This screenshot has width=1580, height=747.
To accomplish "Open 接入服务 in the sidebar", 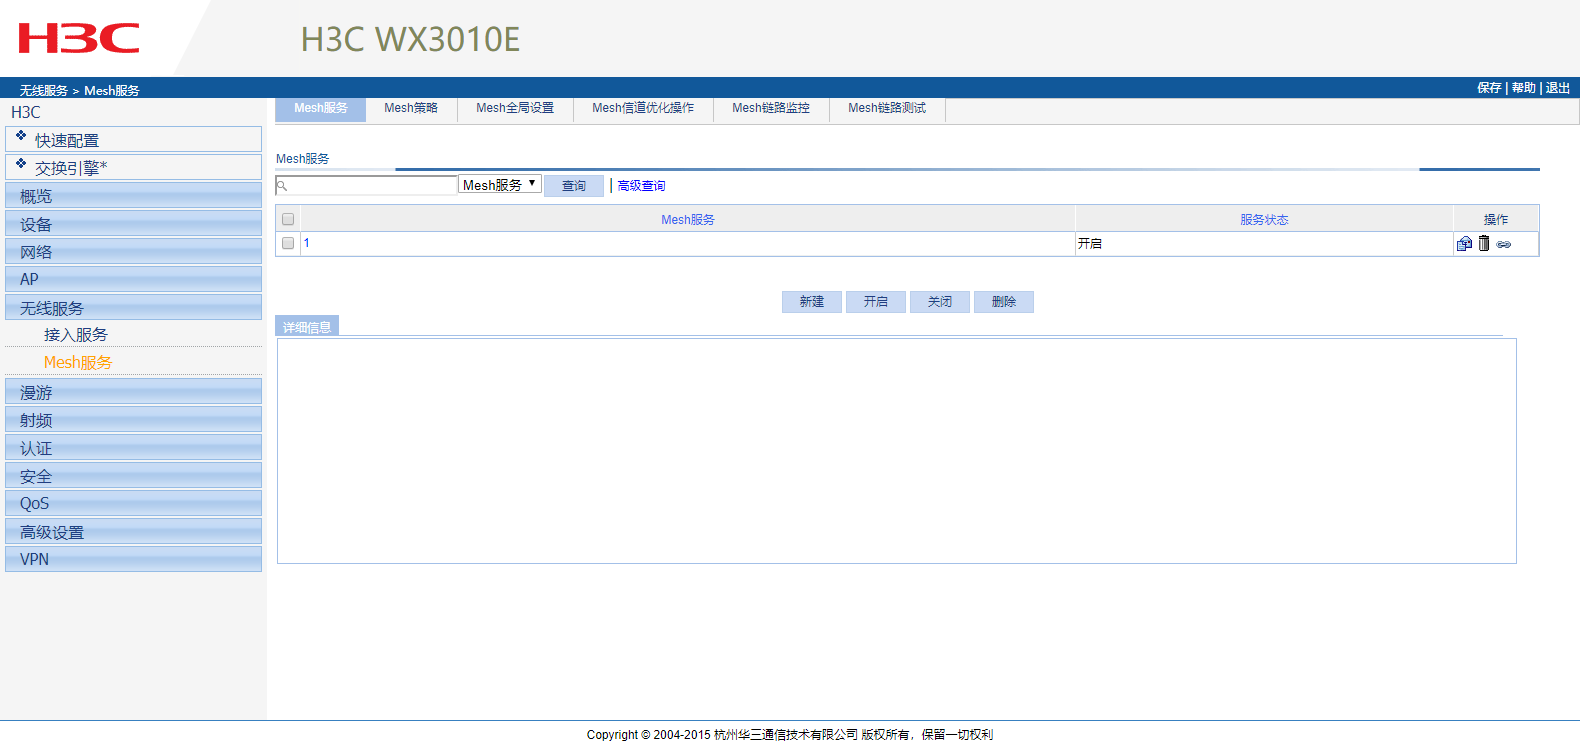I will (x=76, y=335).
